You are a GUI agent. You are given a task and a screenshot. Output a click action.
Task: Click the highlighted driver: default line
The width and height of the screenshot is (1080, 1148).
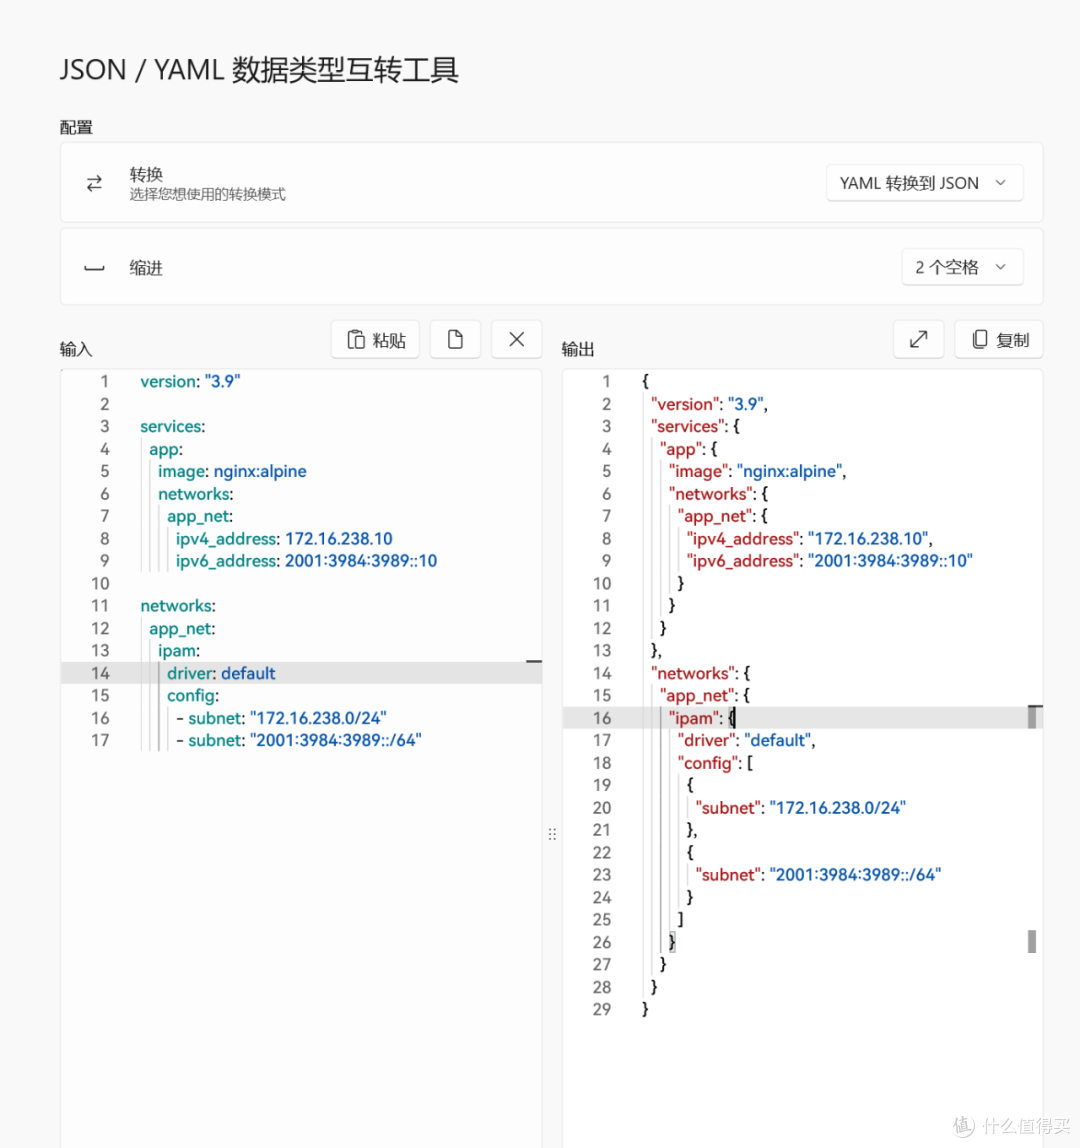tap(302, 673)
